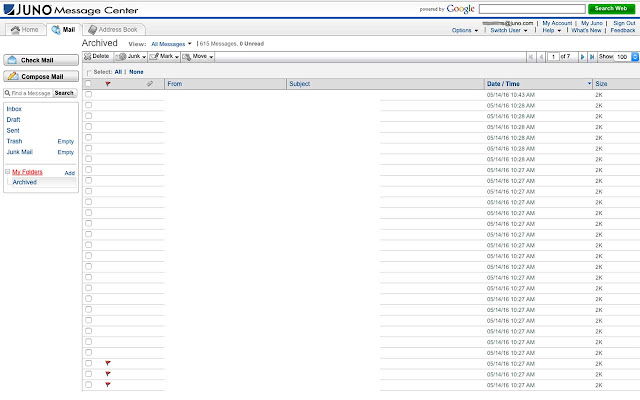Go to next page arrow

[582, 57]
